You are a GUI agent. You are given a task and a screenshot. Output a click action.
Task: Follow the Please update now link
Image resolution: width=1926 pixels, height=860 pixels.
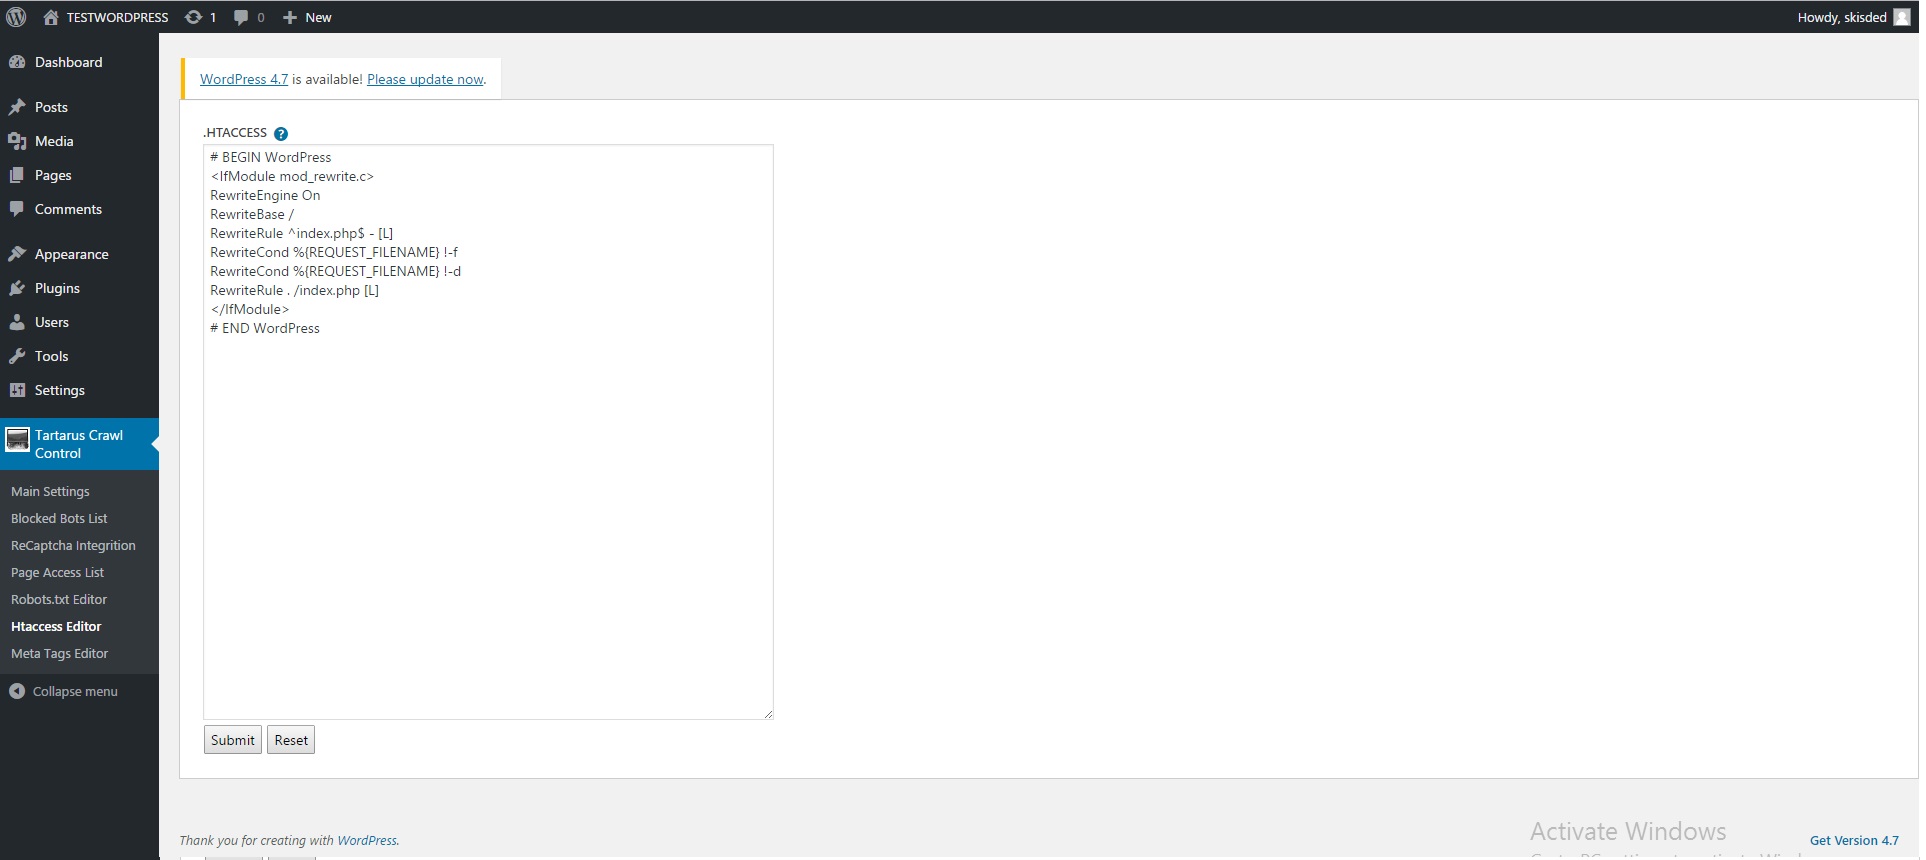click(425, 79)
